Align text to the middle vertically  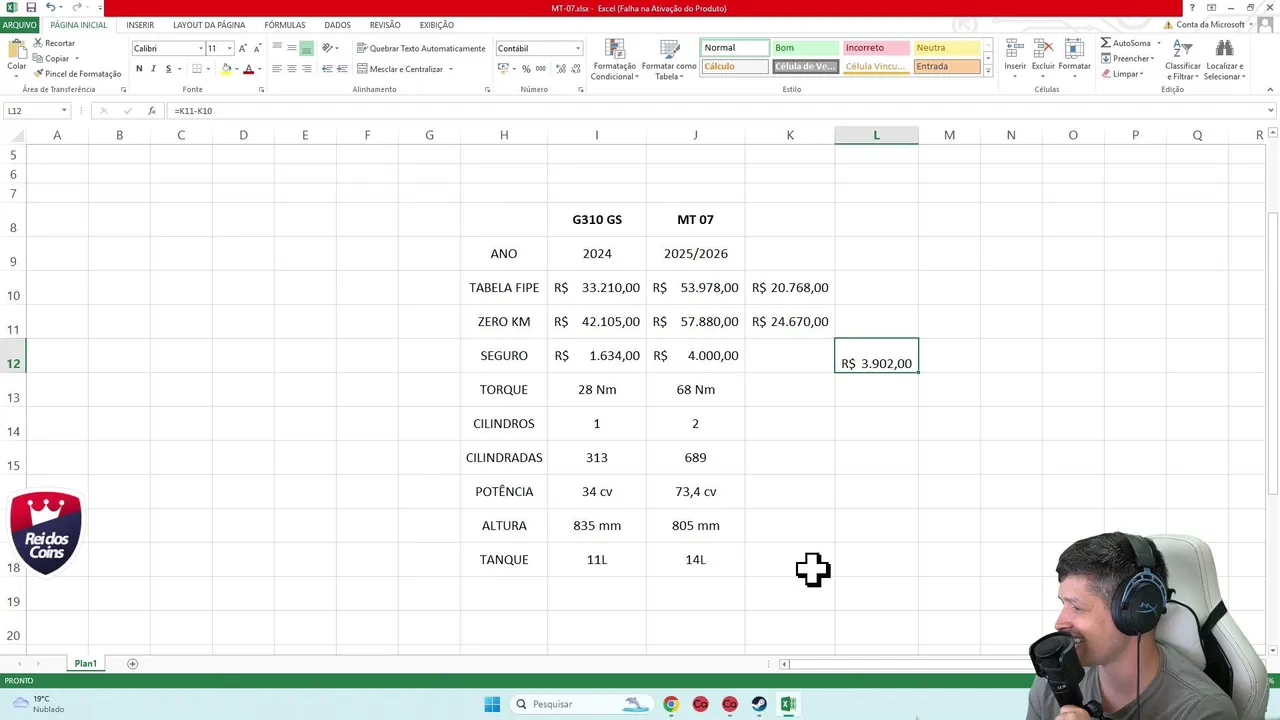pos(292,48)
